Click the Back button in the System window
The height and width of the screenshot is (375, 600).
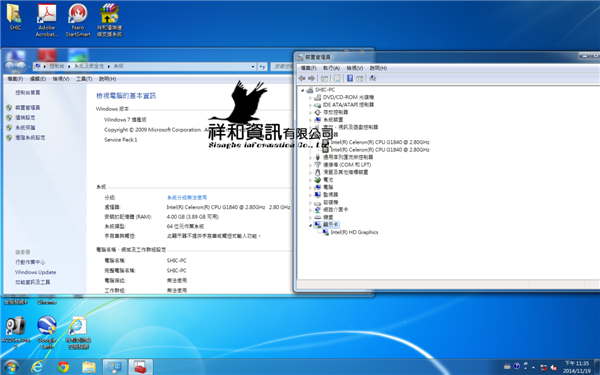click(x=10, y=67)
